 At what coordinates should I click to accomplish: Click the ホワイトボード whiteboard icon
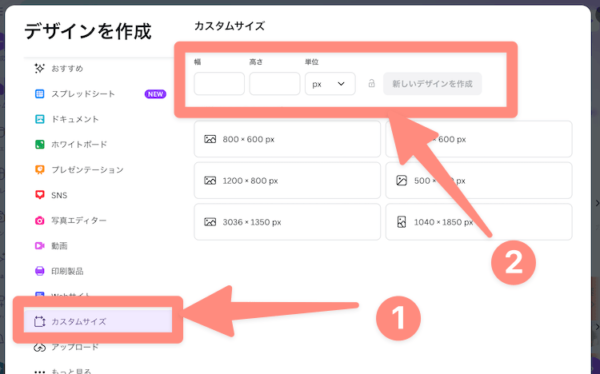(x=39, y=144)
